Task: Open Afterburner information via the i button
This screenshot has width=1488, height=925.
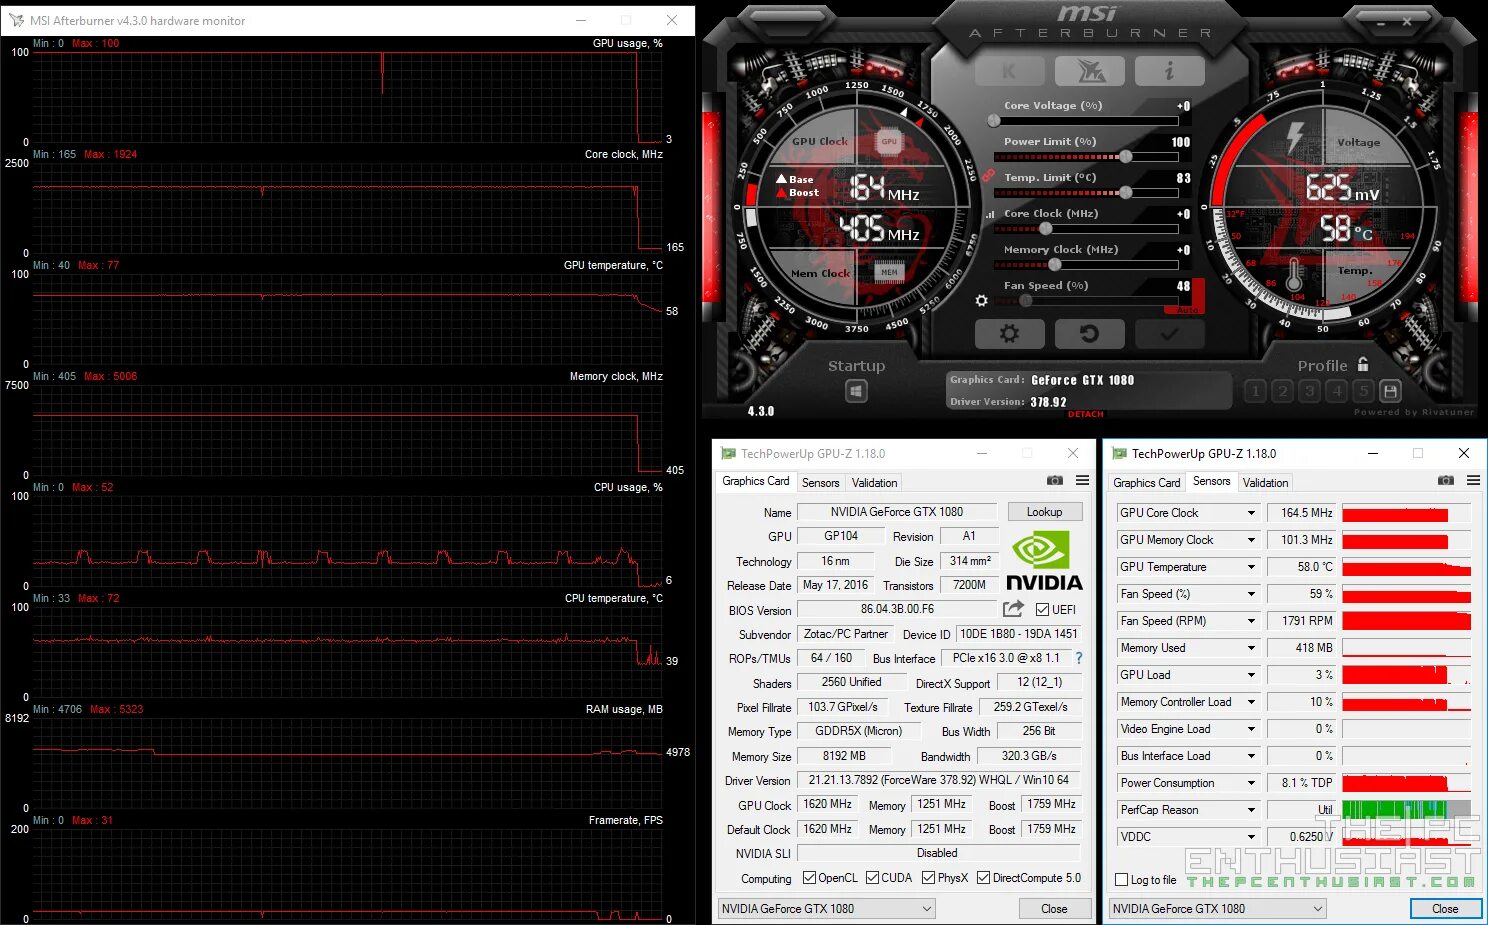Action: point(1169,71)
